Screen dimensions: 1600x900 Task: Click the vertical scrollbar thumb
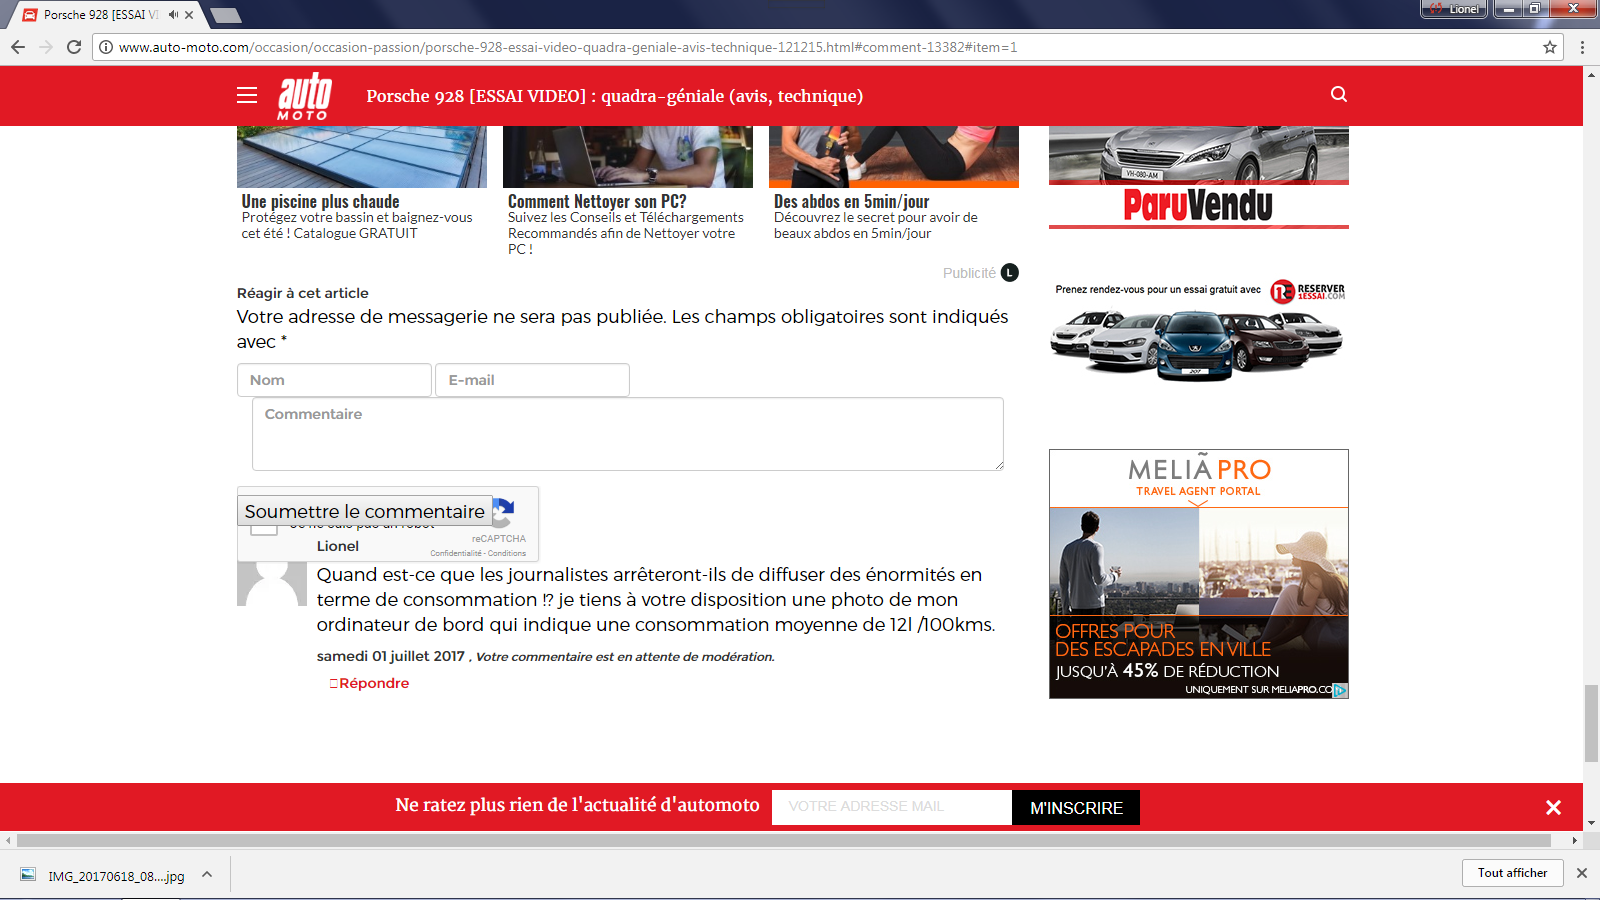(x=1591, y=723)
